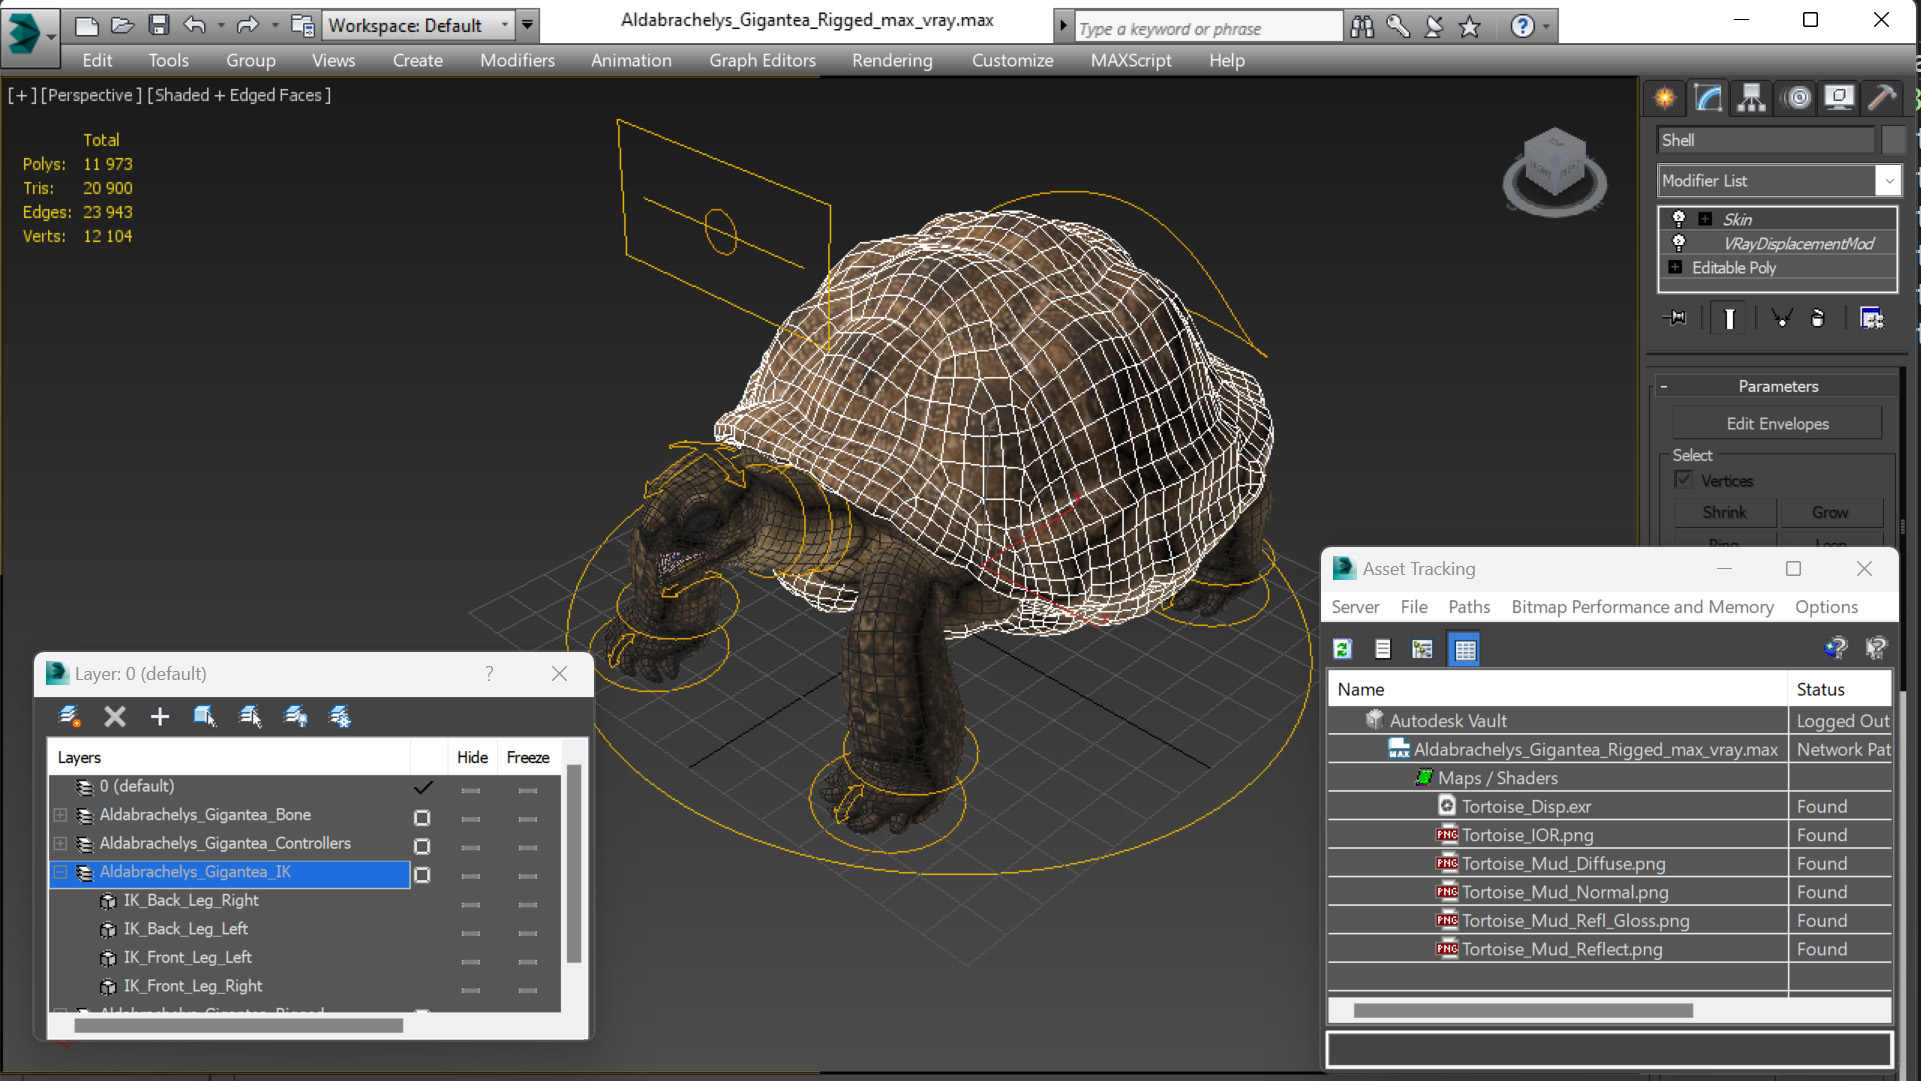
Task: Toggle the VRayDisplacementMod light bulb
Action: 1679,243
